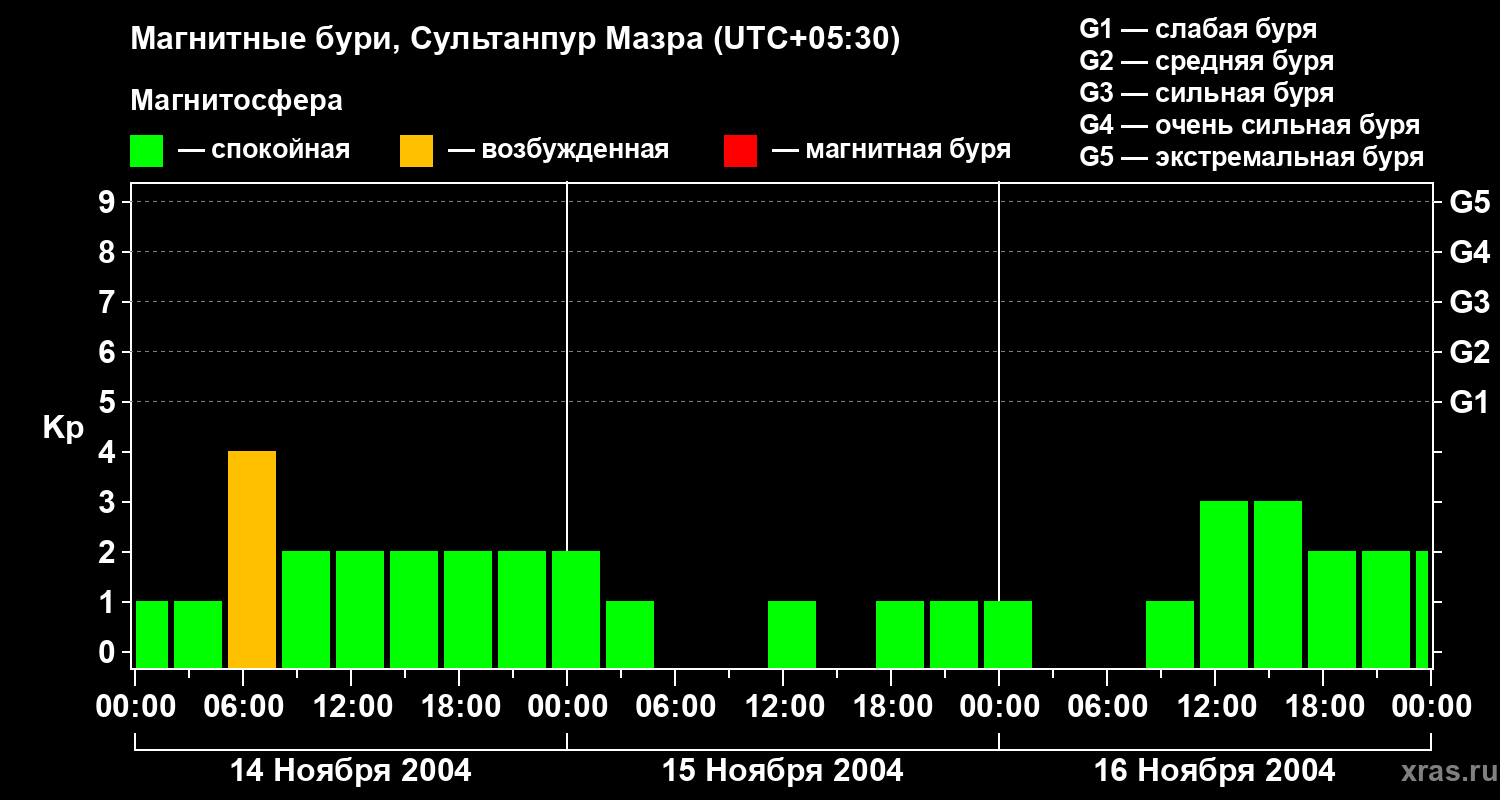Click the «Kp» axis title
1500x800 pixels.
[x=63, y=427]
